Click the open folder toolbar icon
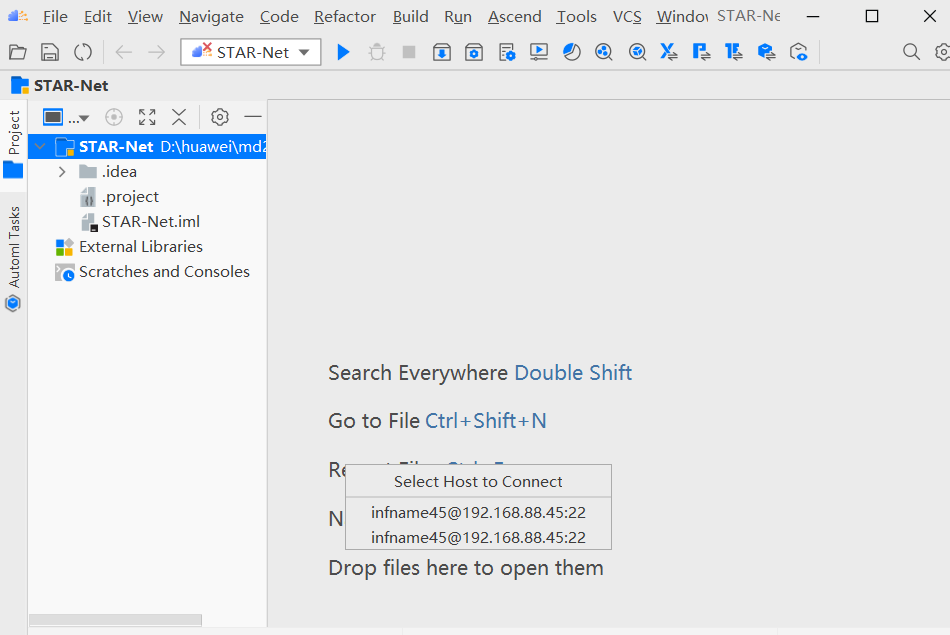950x635 pixels. click(18, 52)
